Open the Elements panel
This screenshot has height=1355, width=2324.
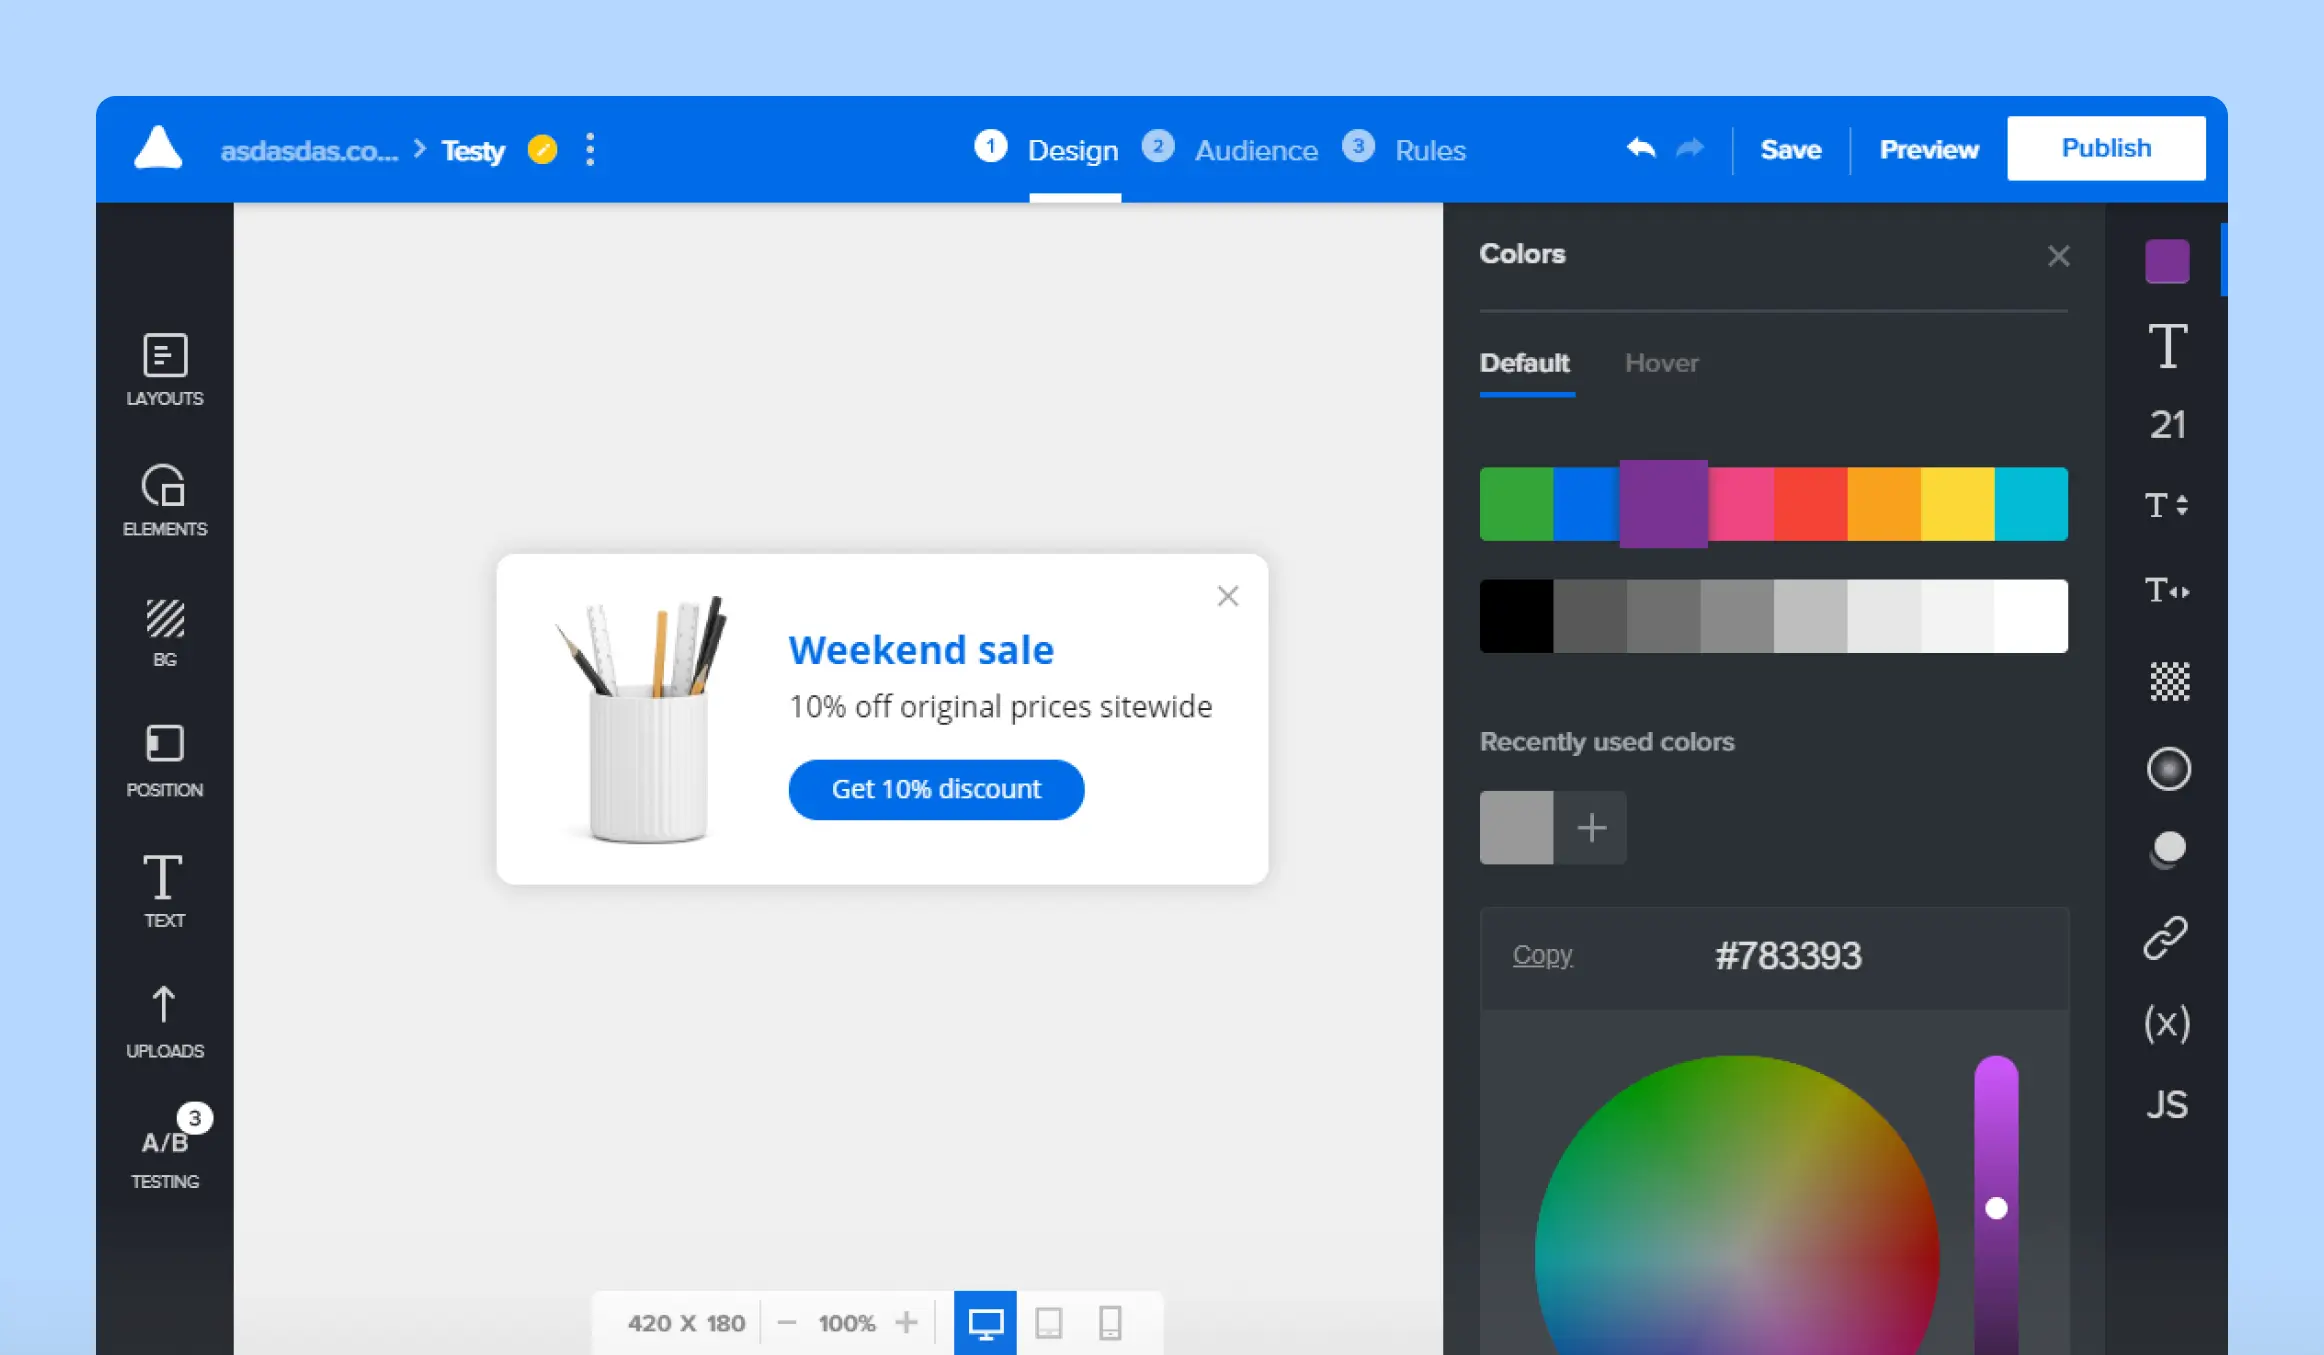(x=165, y=500)
